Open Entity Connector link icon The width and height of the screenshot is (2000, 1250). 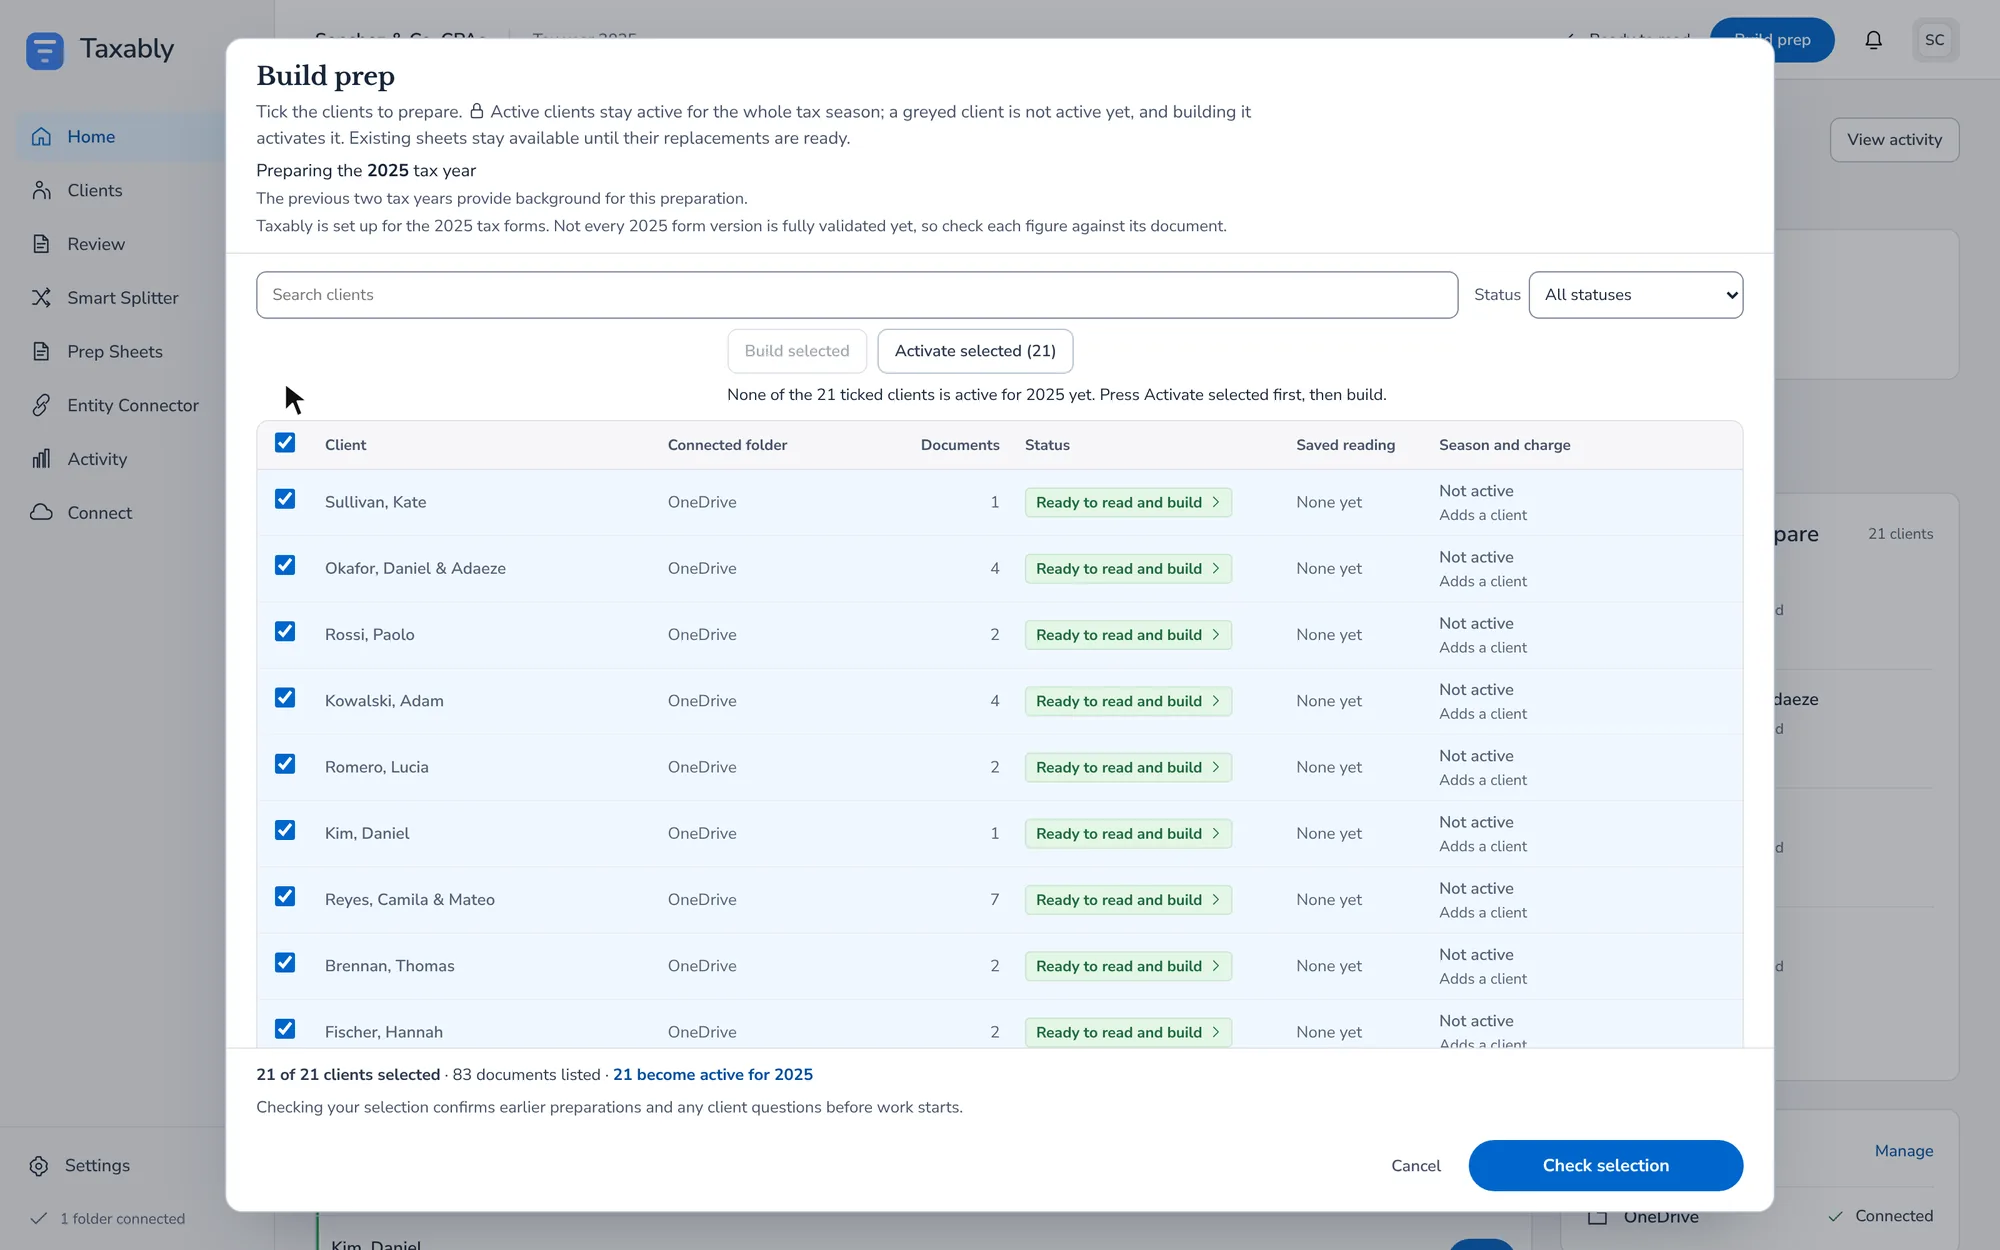(x=41, y=405)
